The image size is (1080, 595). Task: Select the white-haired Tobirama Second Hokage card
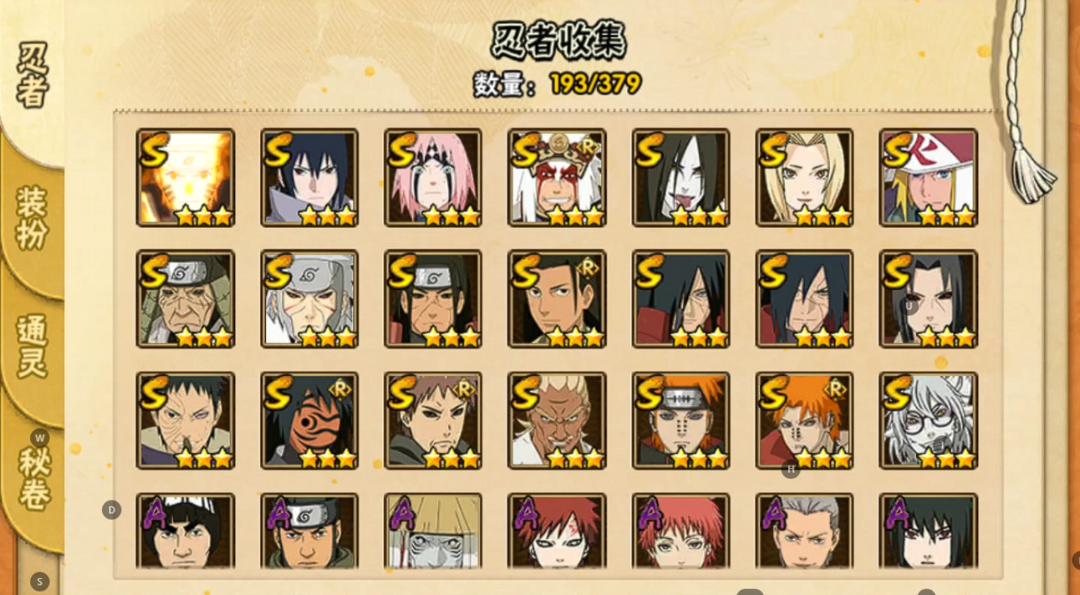pyautogui.click(x=309, y=299)
